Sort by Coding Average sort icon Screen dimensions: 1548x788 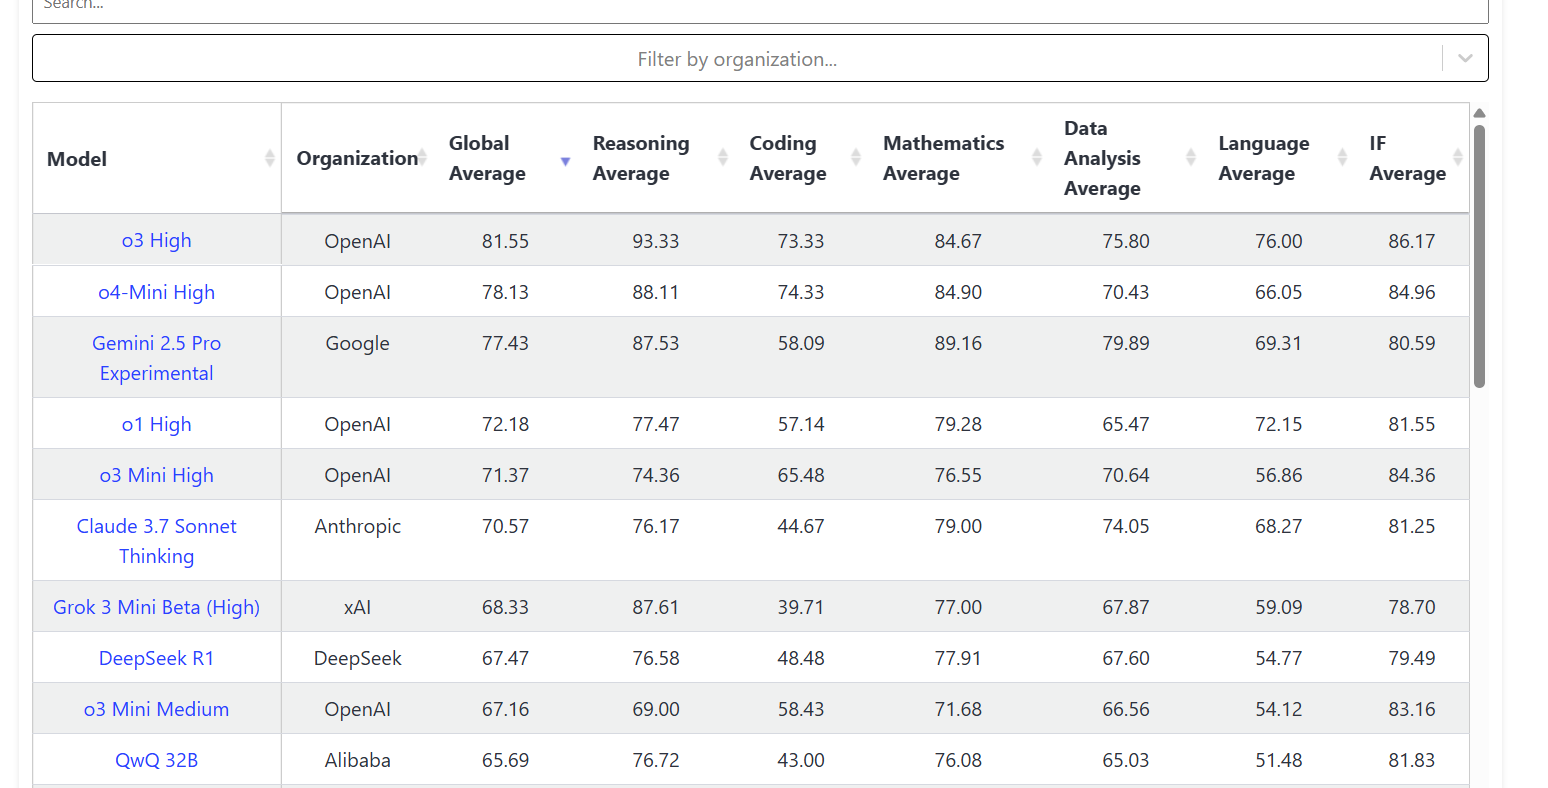856,157
